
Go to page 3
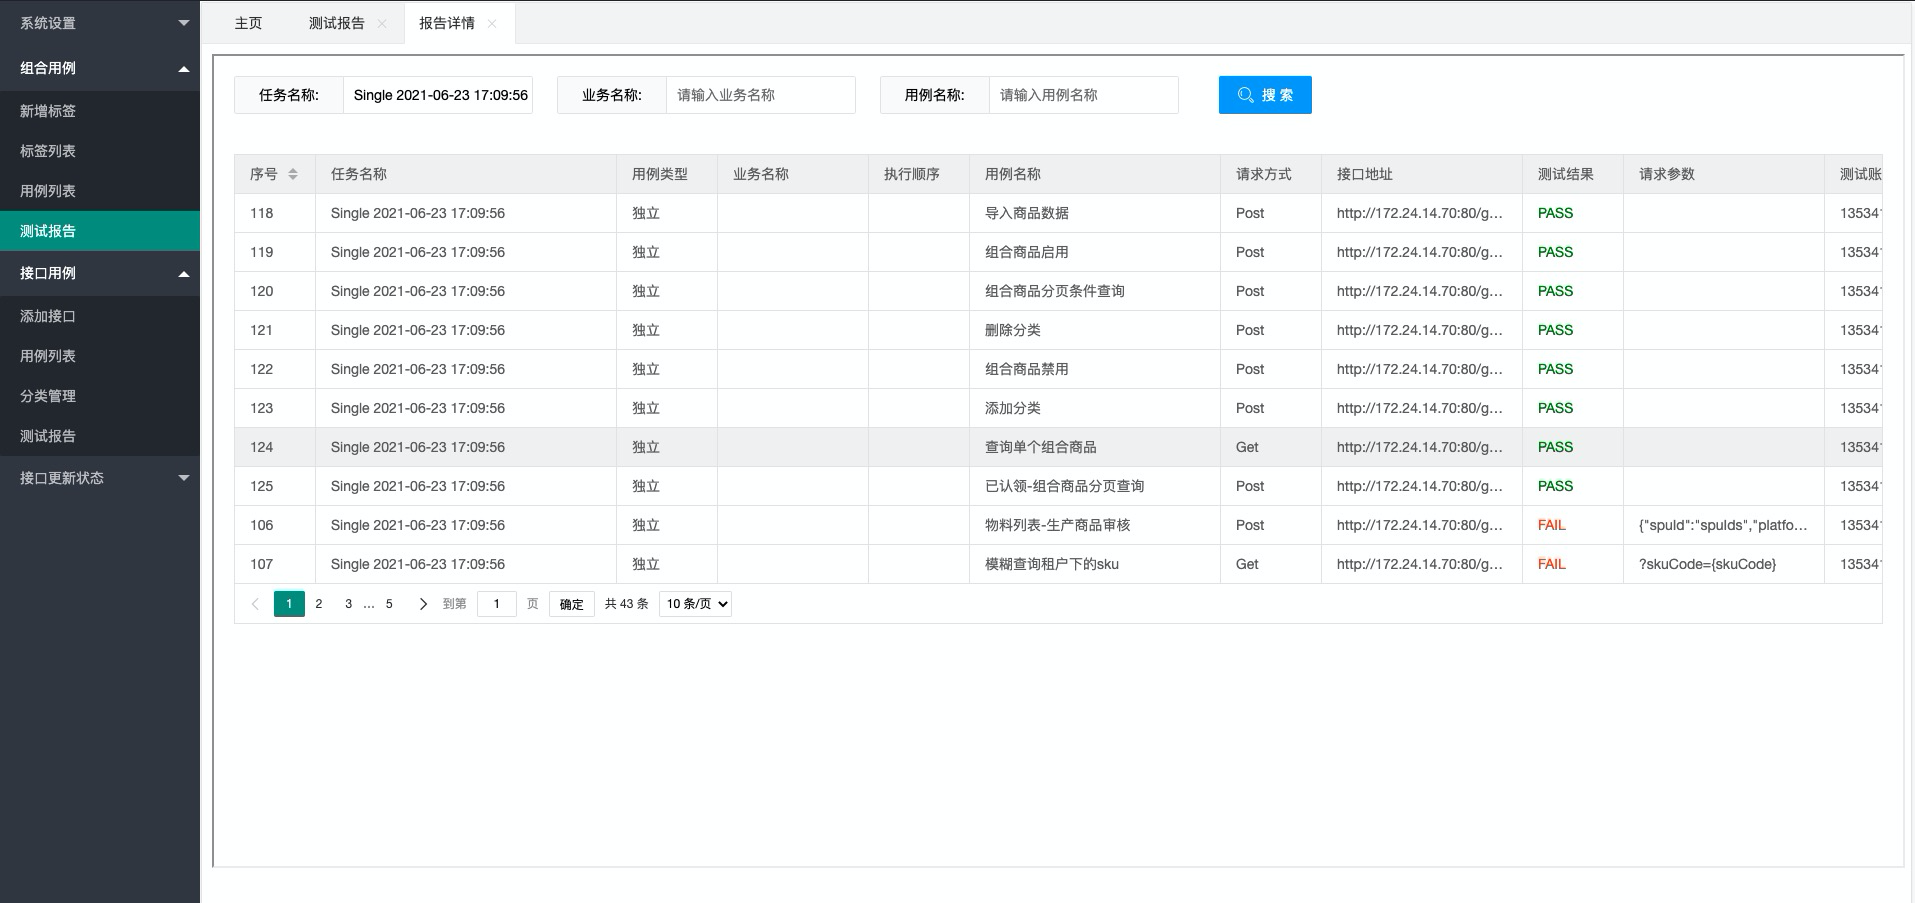coord(348,604)
